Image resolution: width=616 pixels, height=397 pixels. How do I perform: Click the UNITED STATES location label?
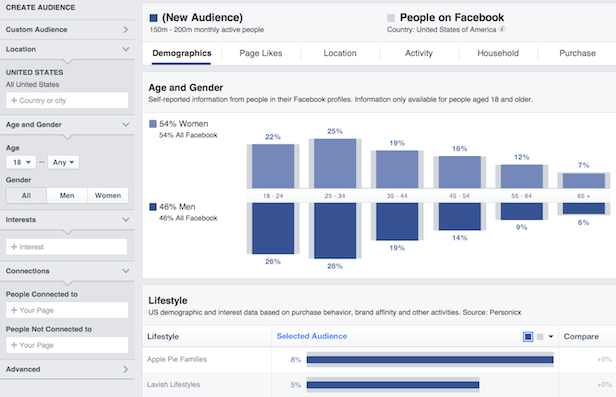click(x=35, y=73)
